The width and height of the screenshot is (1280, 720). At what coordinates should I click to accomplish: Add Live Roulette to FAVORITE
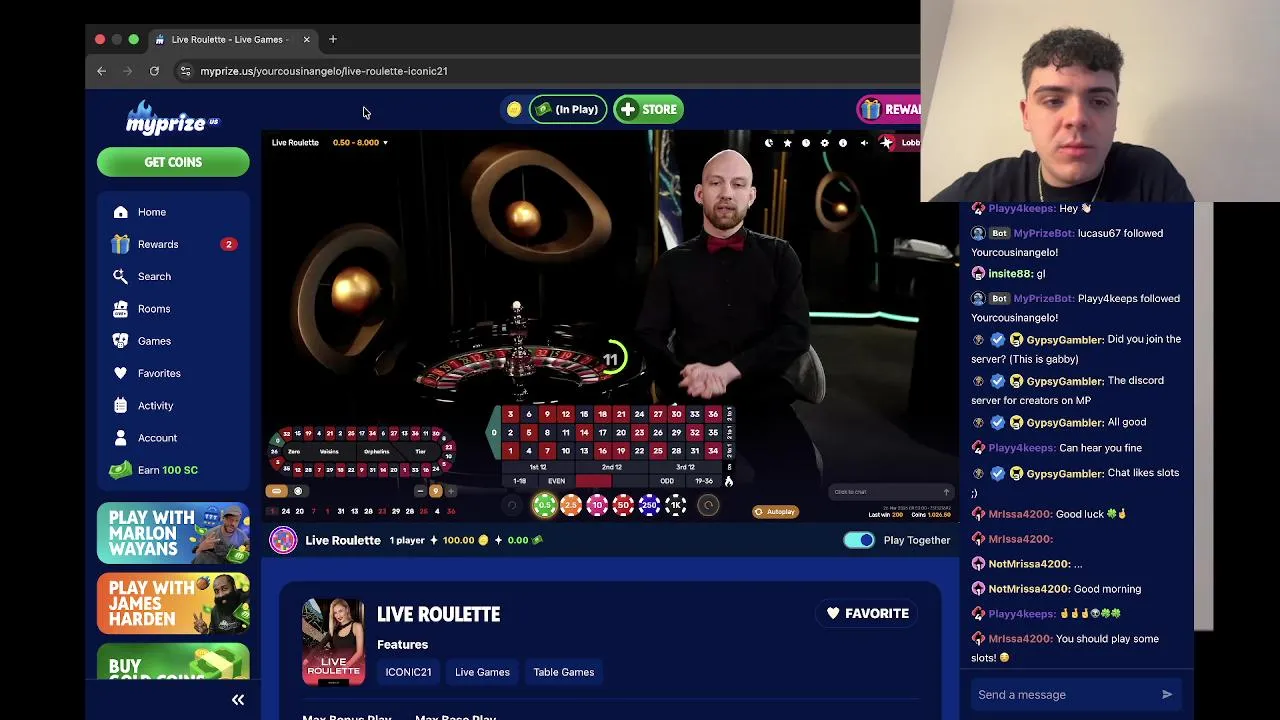(x=867, y=613)
